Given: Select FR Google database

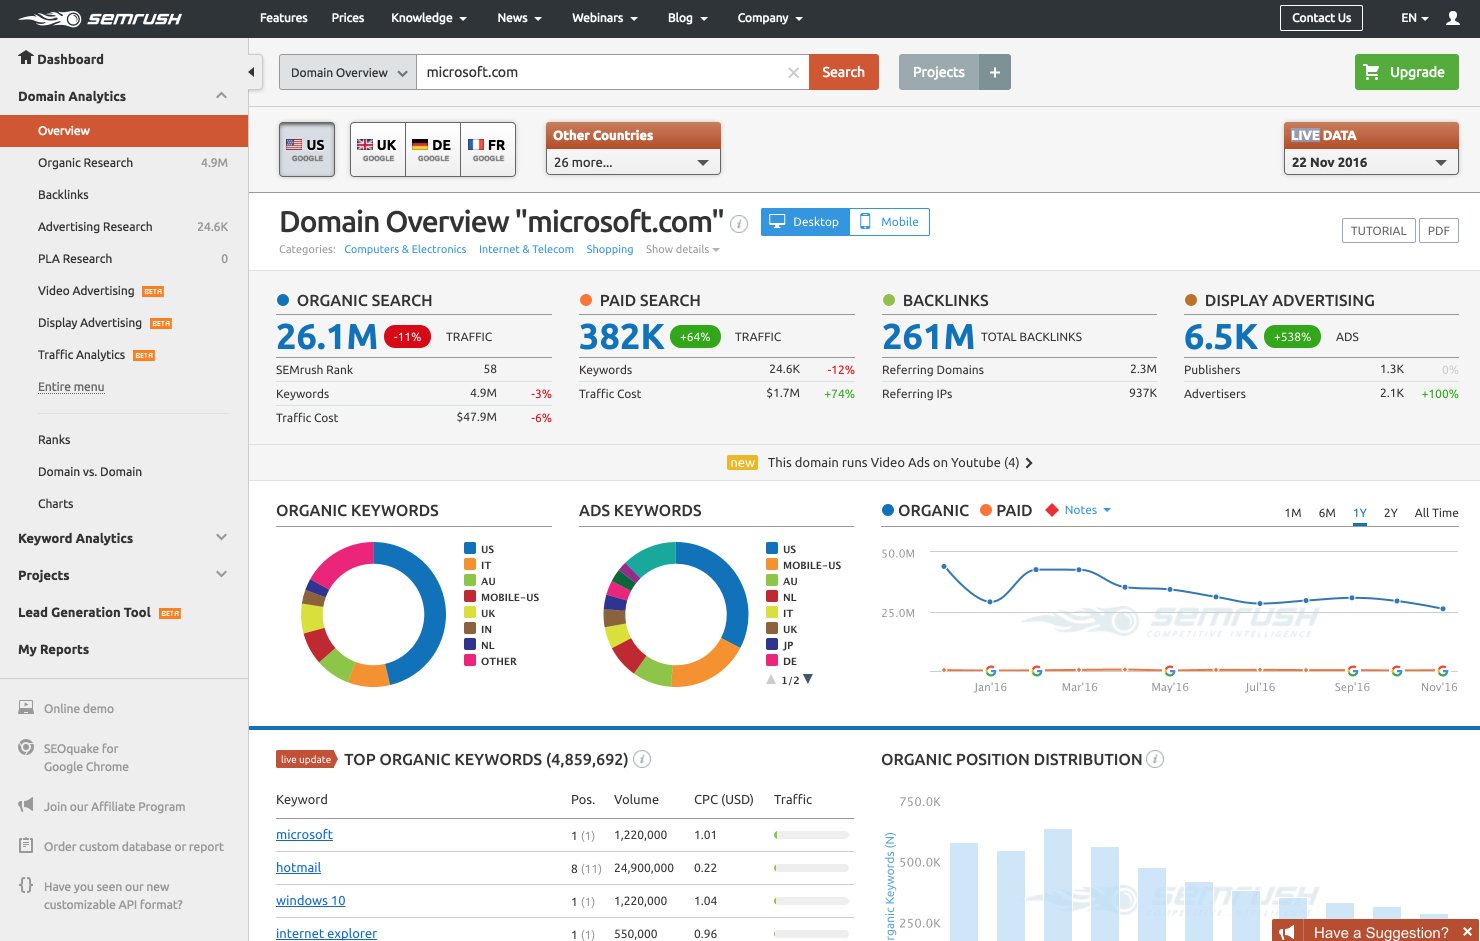Looking at the screenshot, I should click(488, 150).
